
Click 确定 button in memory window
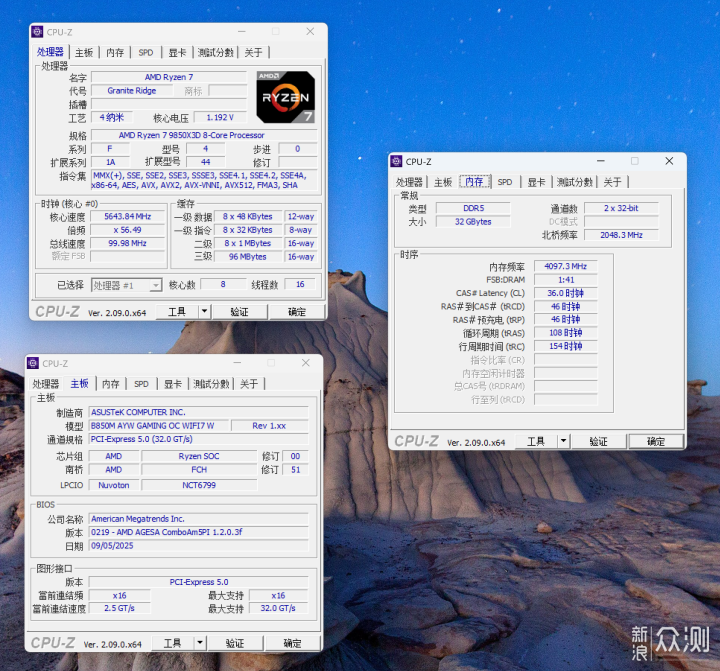(x=656, y=441)
